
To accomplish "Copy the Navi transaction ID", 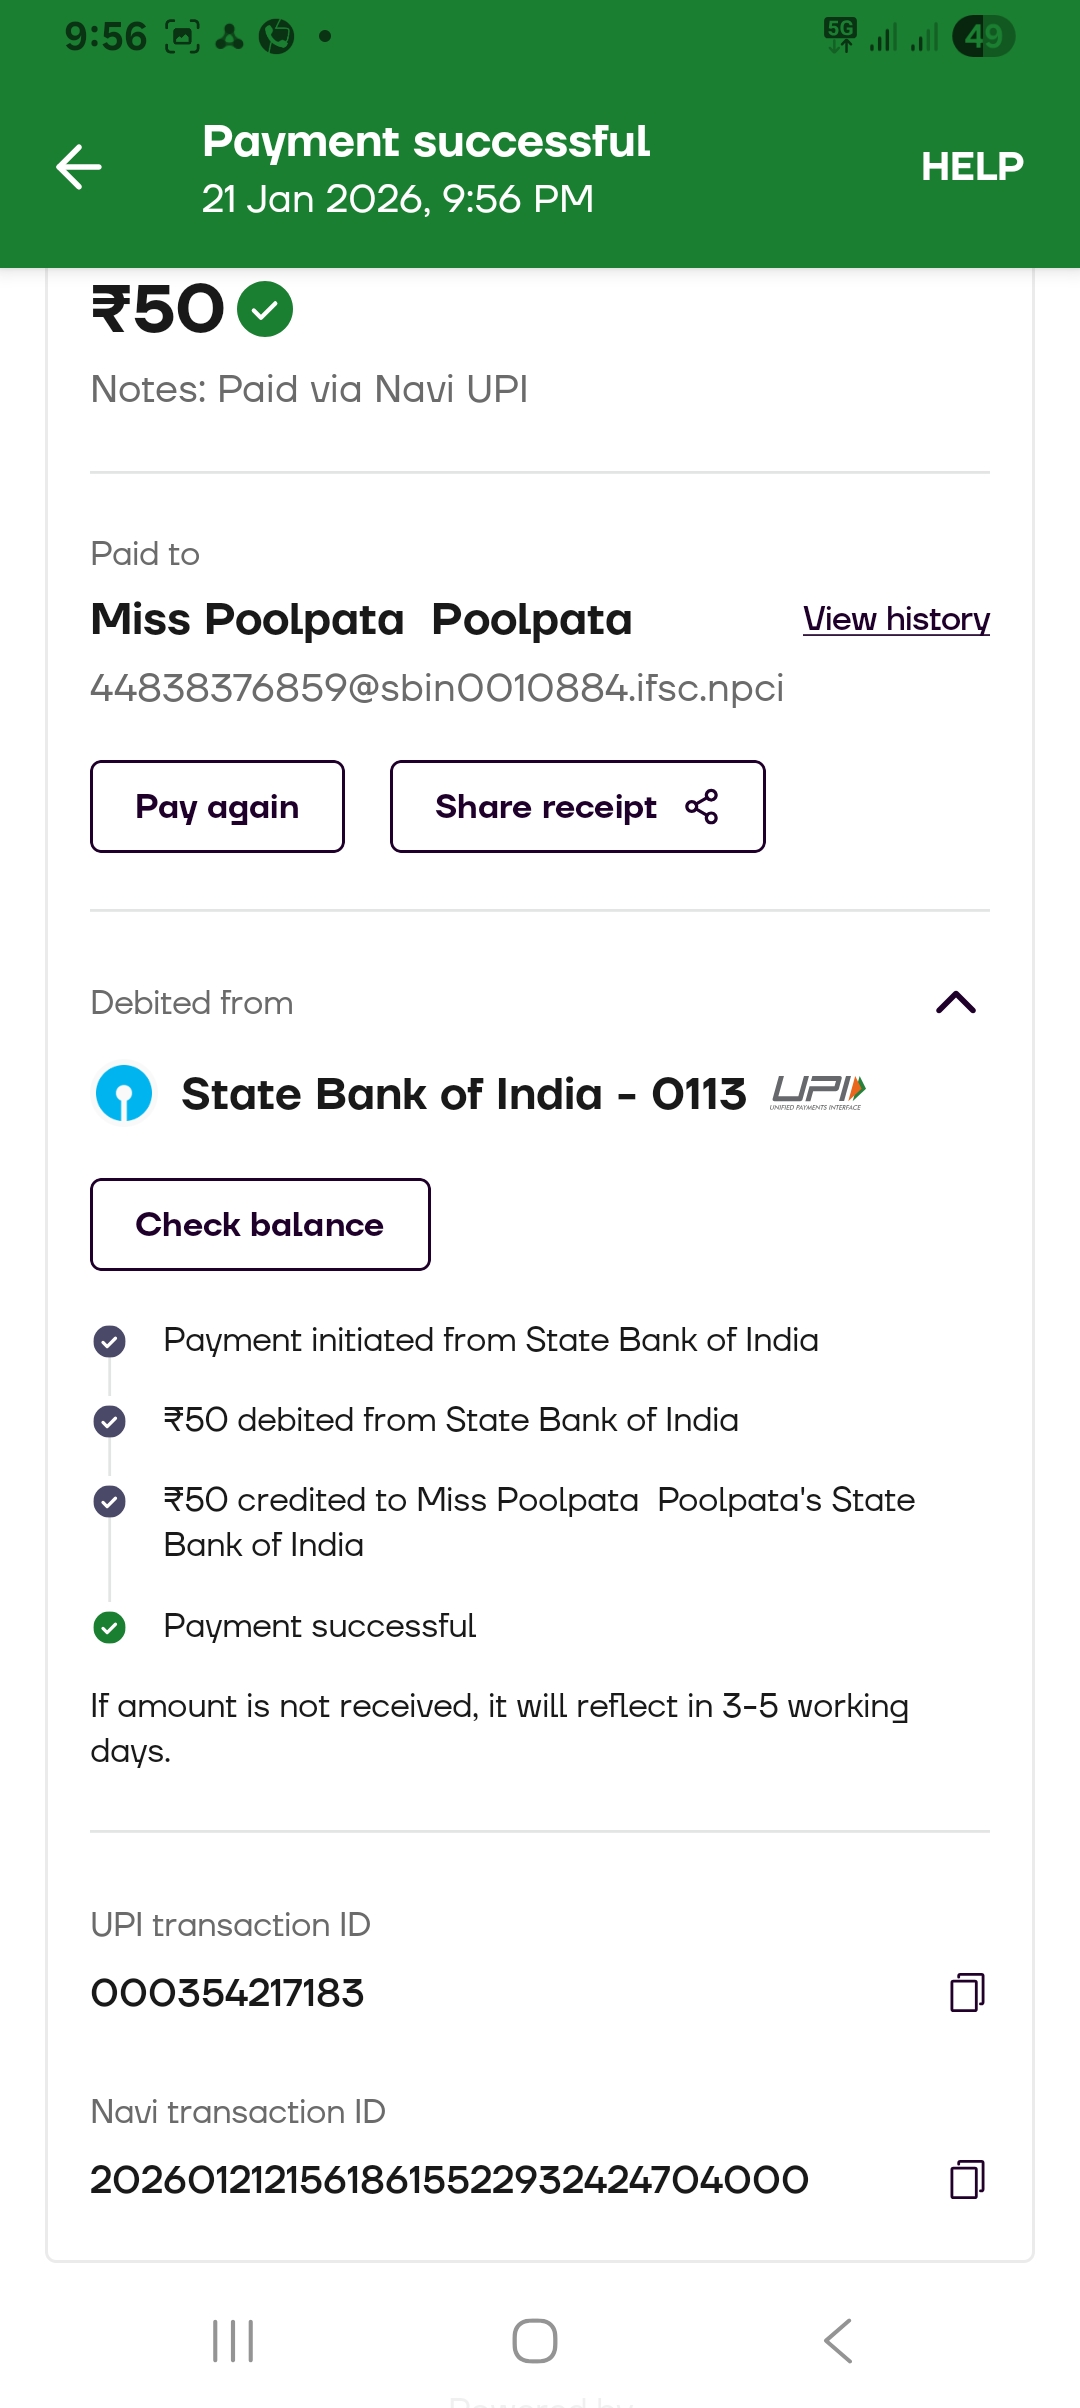I will [966, 2179].
